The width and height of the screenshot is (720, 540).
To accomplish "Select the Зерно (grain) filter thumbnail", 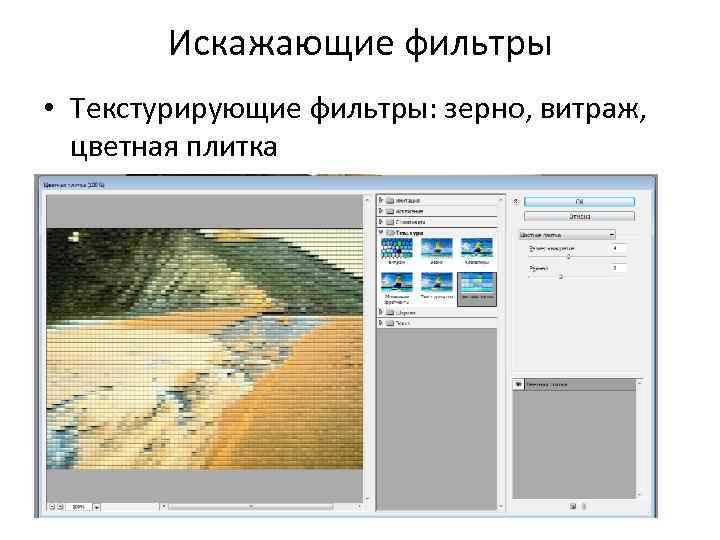I will click(x=437, y=248).
